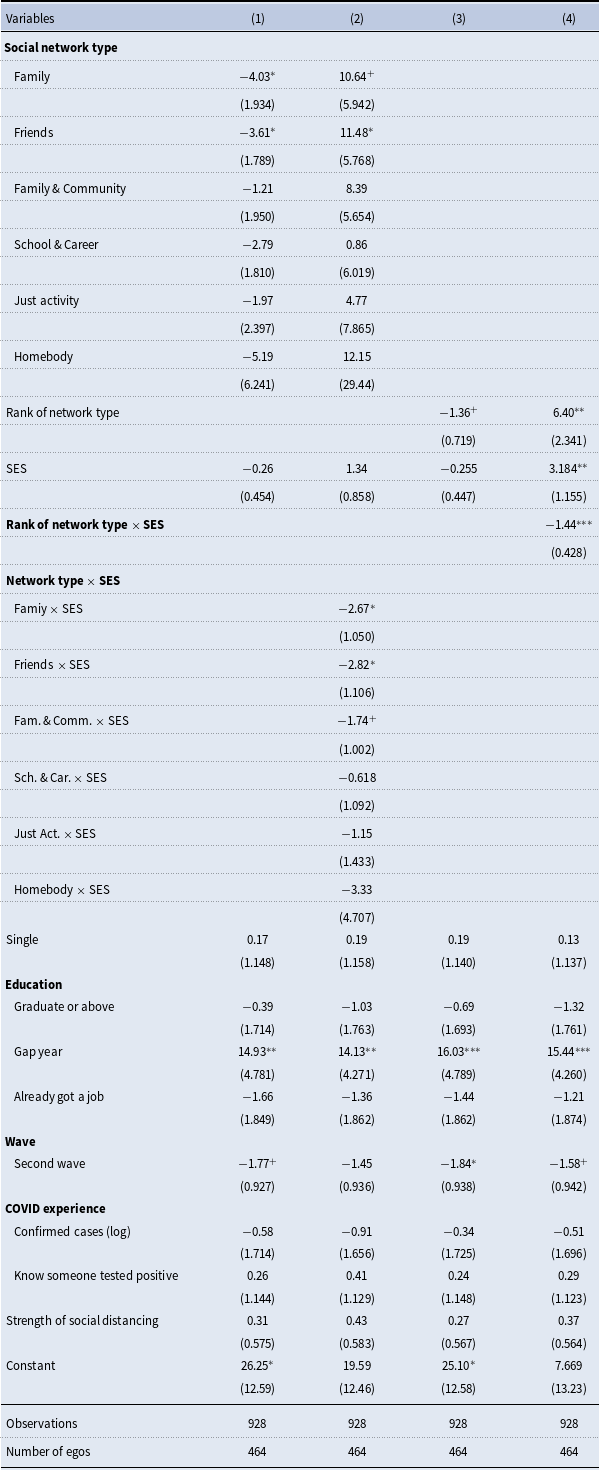
Task: Click the 'Social network type' section heading
Action: point(62,47)
